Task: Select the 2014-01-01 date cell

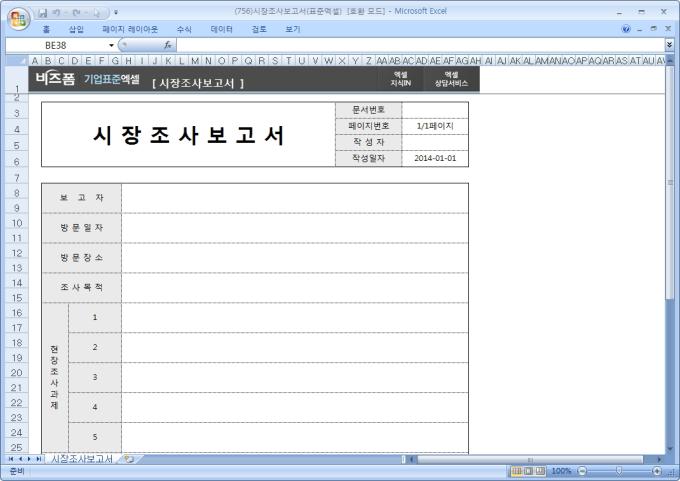Action: (435, 158)
